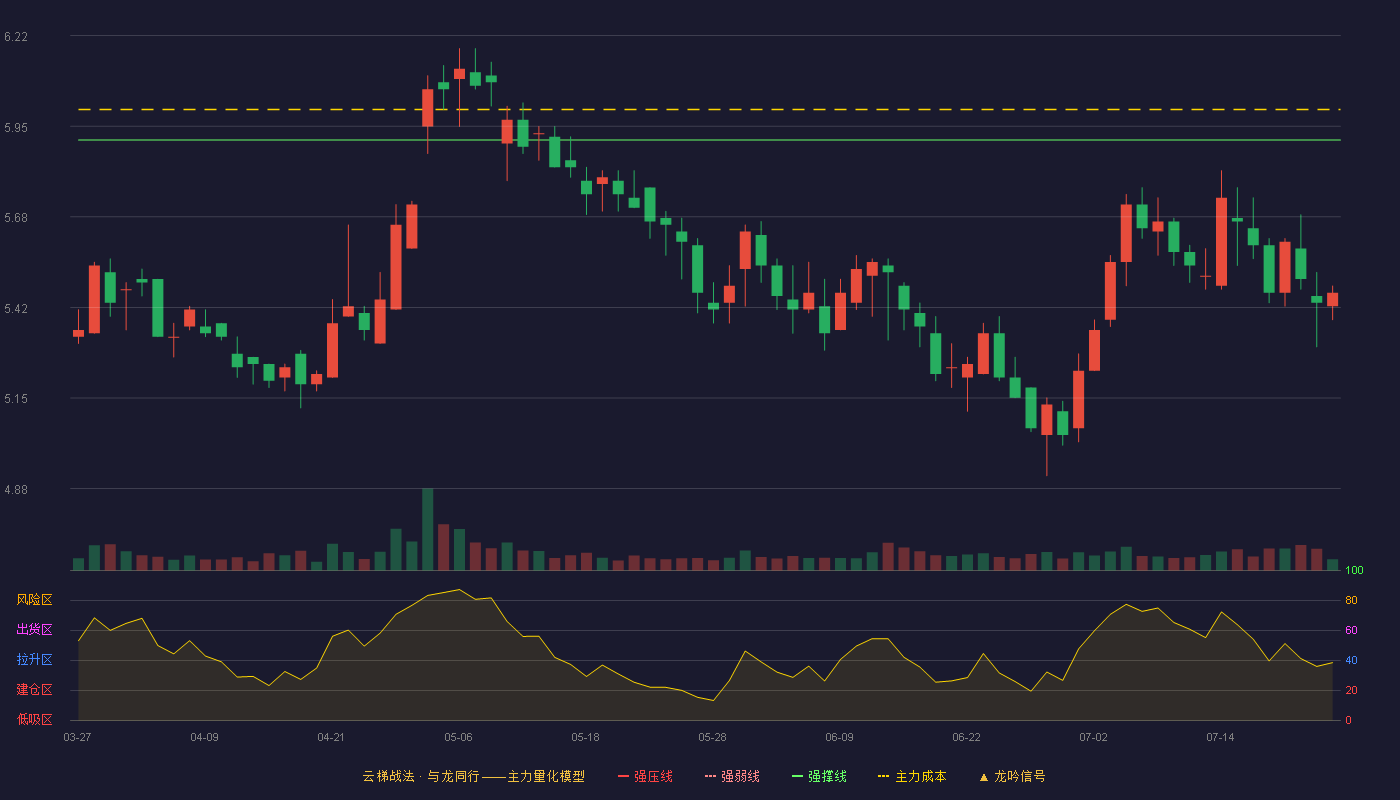1400x800 pixels.
Task: Click the 06-22 date label
Action: pos(966,737)
